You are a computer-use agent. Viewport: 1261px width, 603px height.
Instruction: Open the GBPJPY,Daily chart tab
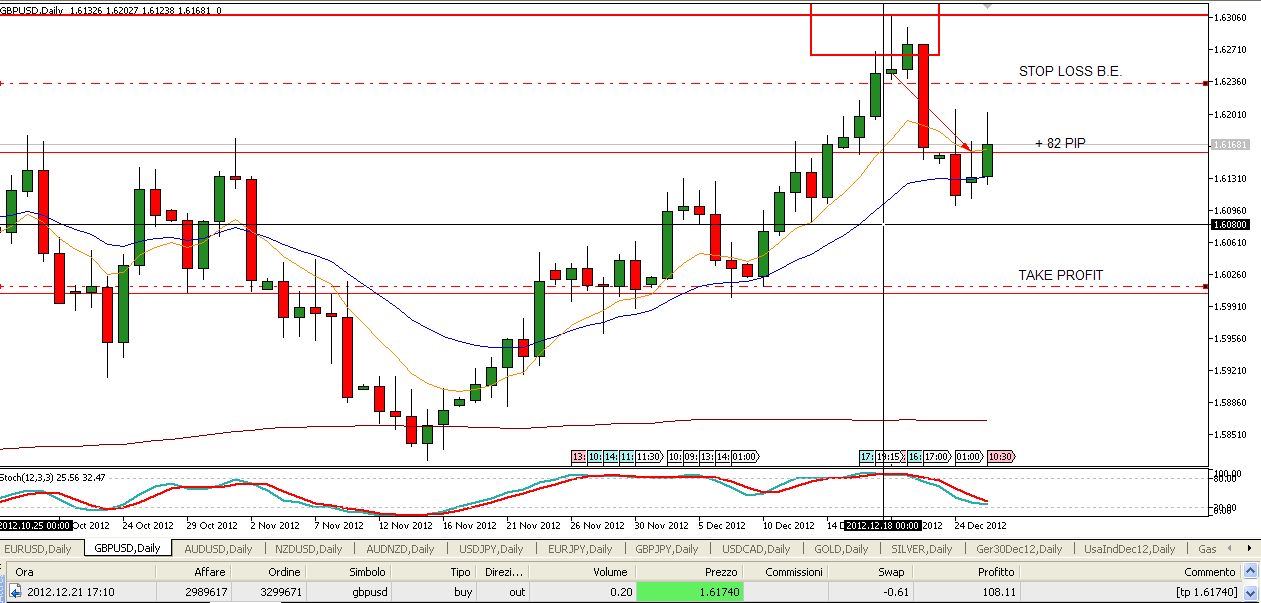665,549
